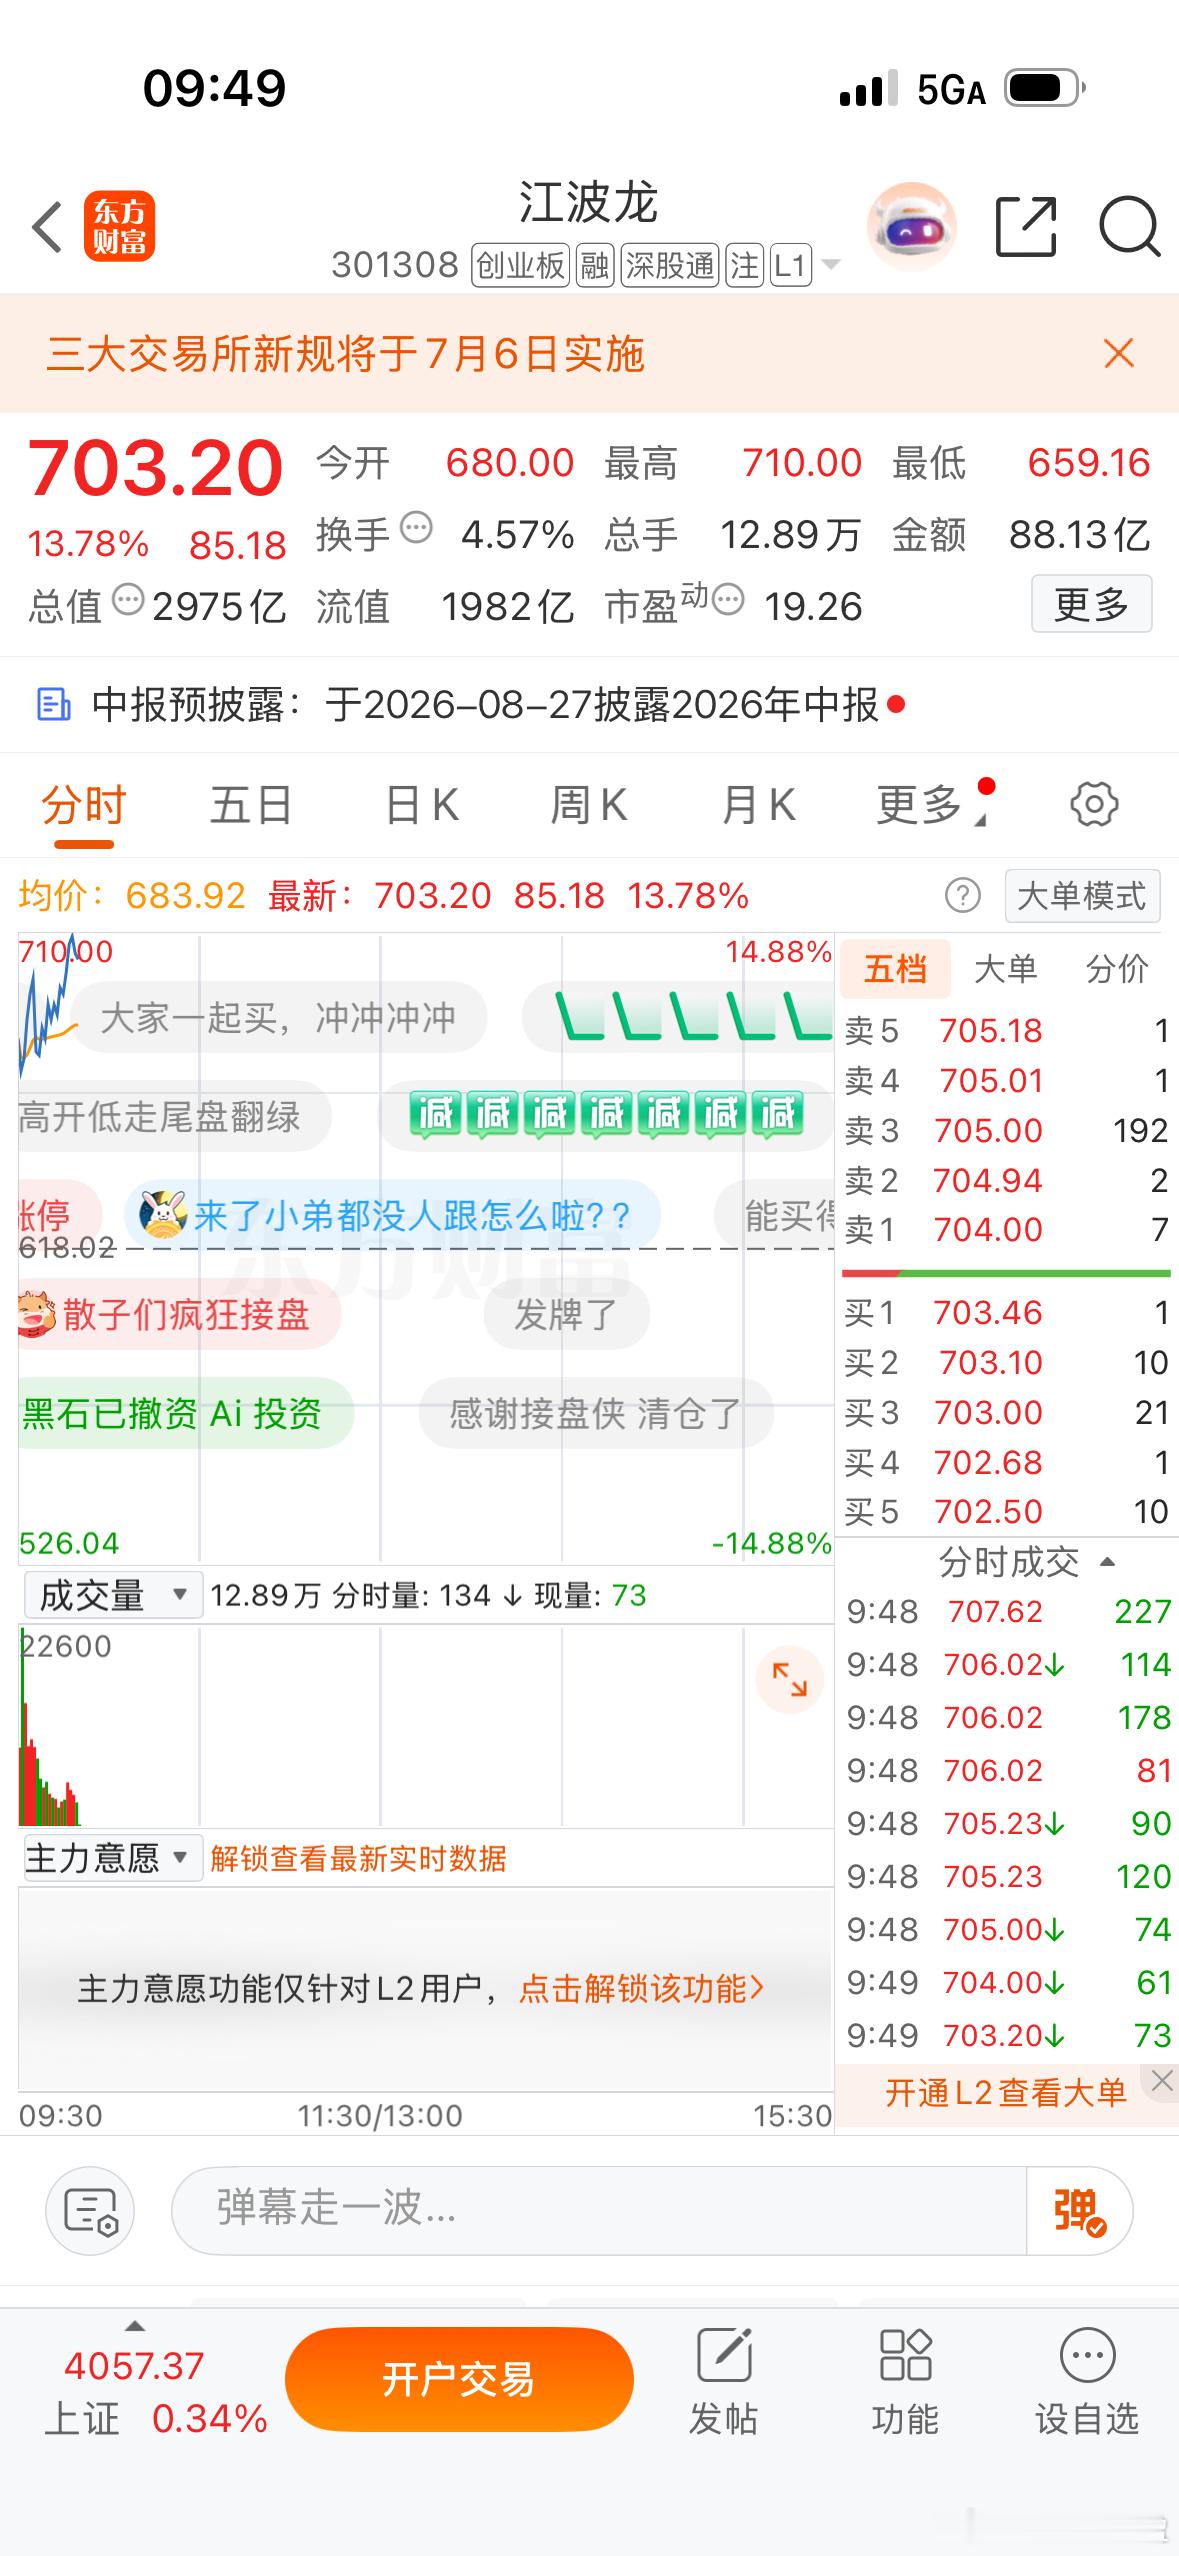Screen dimensions: 1179x2556
Task: Tap the 卖3 705.00 order row
Action: pos(1006,1130)
